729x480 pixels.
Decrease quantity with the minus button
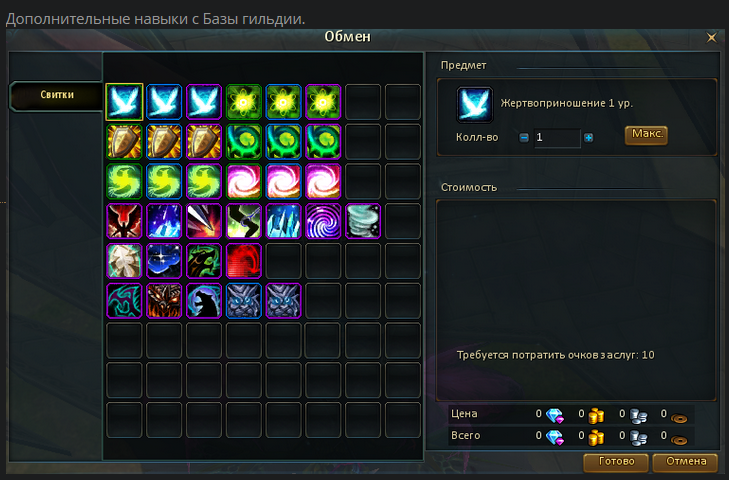pos(524,138)
